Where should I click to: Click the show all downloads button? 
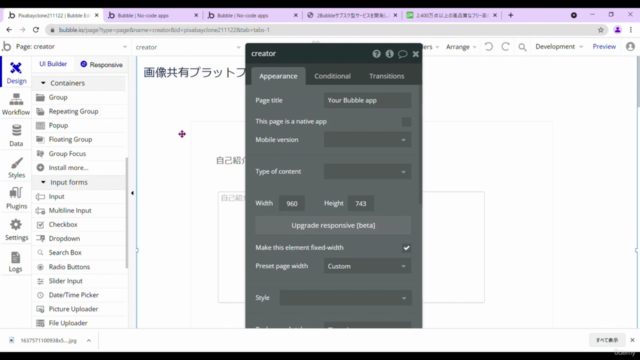coord(607,340)
